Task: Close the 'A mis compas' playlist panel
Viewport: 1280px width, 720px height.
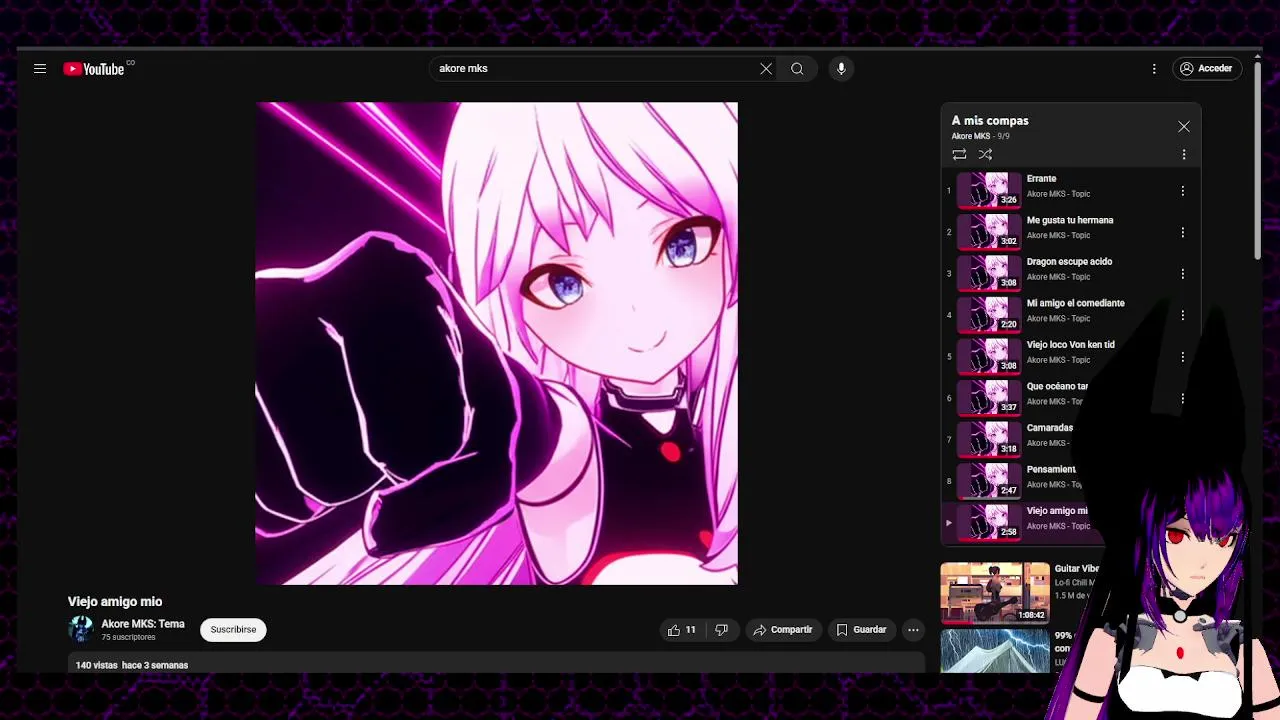Action: (1184, 127)
